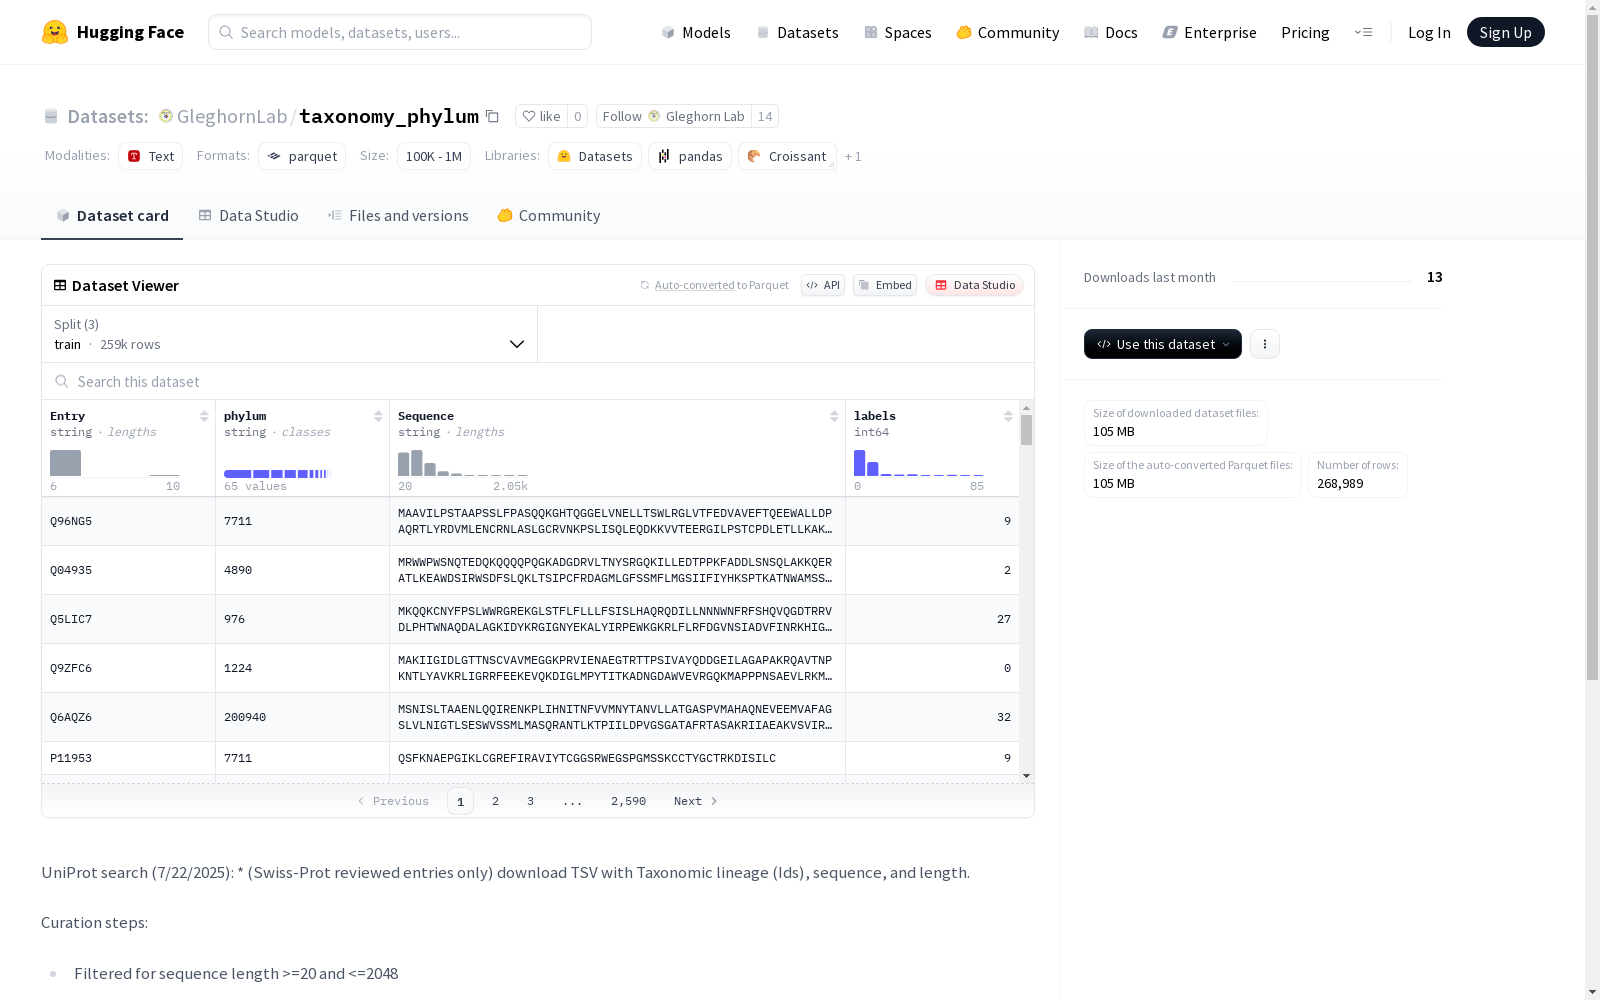The image size is (1600, 1000).
Task: Open the Pricing page
Action: click(1305, 32)
